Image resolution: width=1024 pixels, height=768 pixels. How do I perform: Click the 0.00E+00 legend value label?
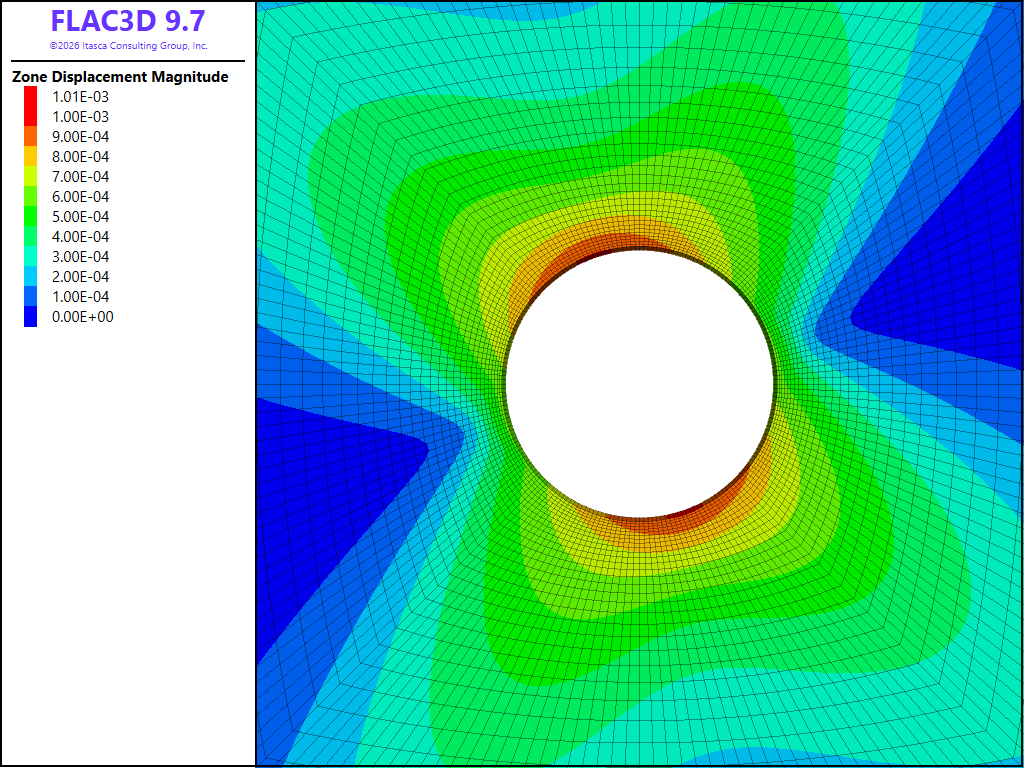coord(82,317)
